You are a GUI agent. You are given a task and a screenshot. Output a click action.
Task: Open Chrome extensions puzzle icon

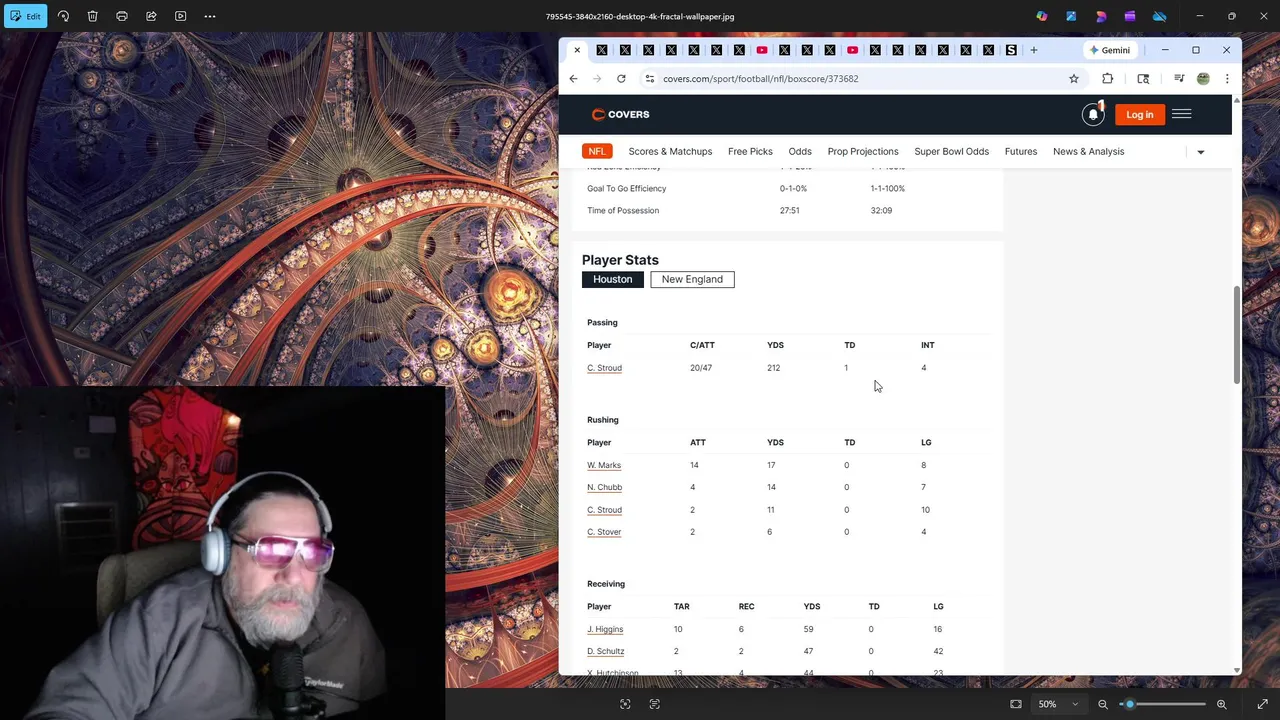(1108, 78)
